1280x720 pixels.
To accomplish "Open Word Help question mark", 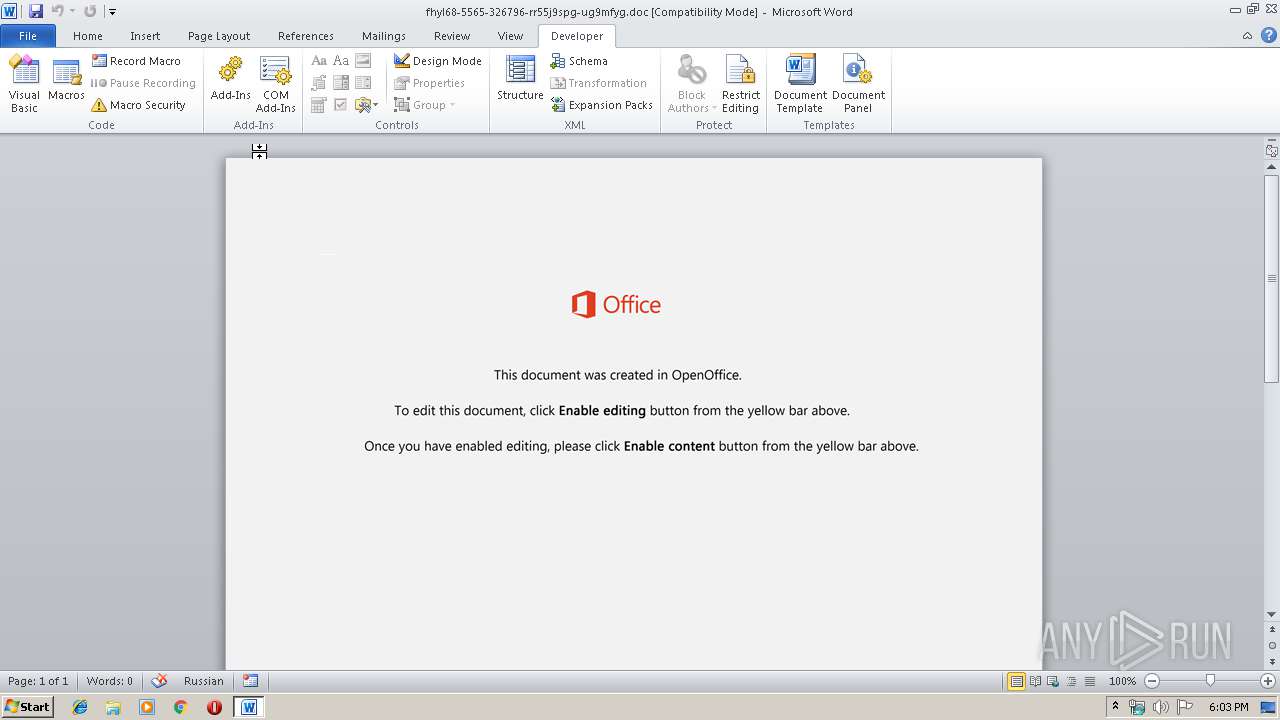I will [x=1268, y=36].
